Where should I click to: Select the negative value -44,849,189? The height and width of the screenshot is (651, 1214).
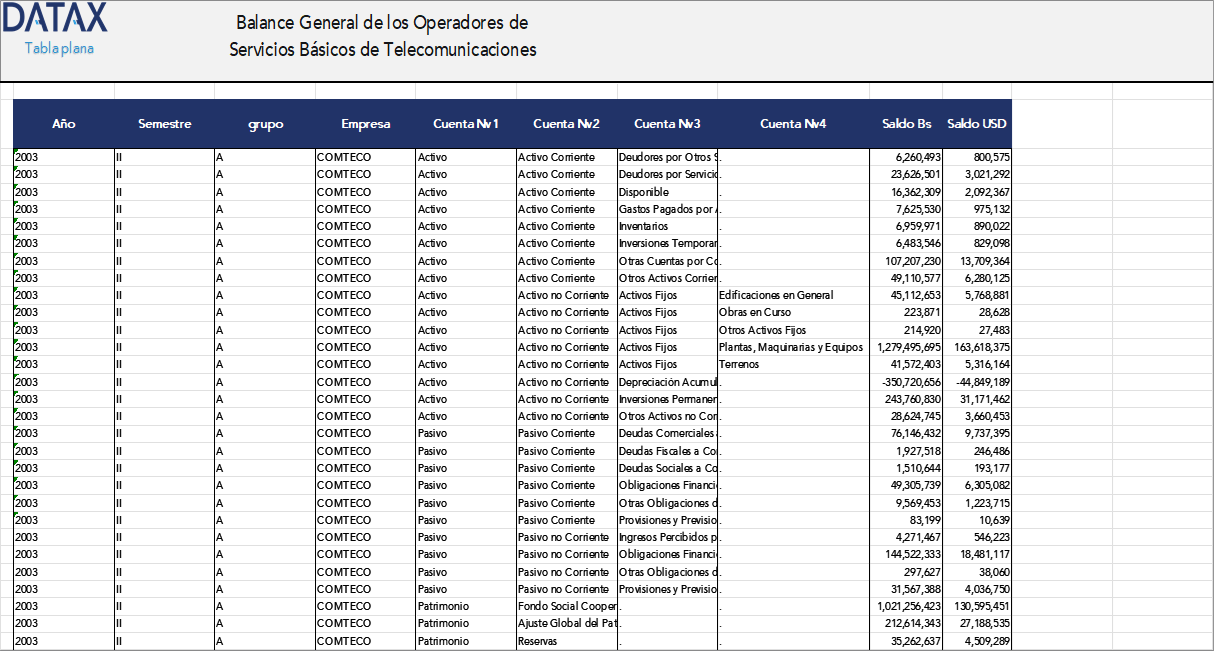point(977,382)
